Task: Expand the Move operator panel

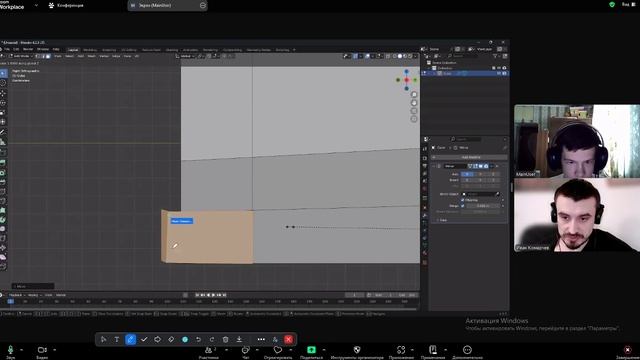Action: (33, 286)
